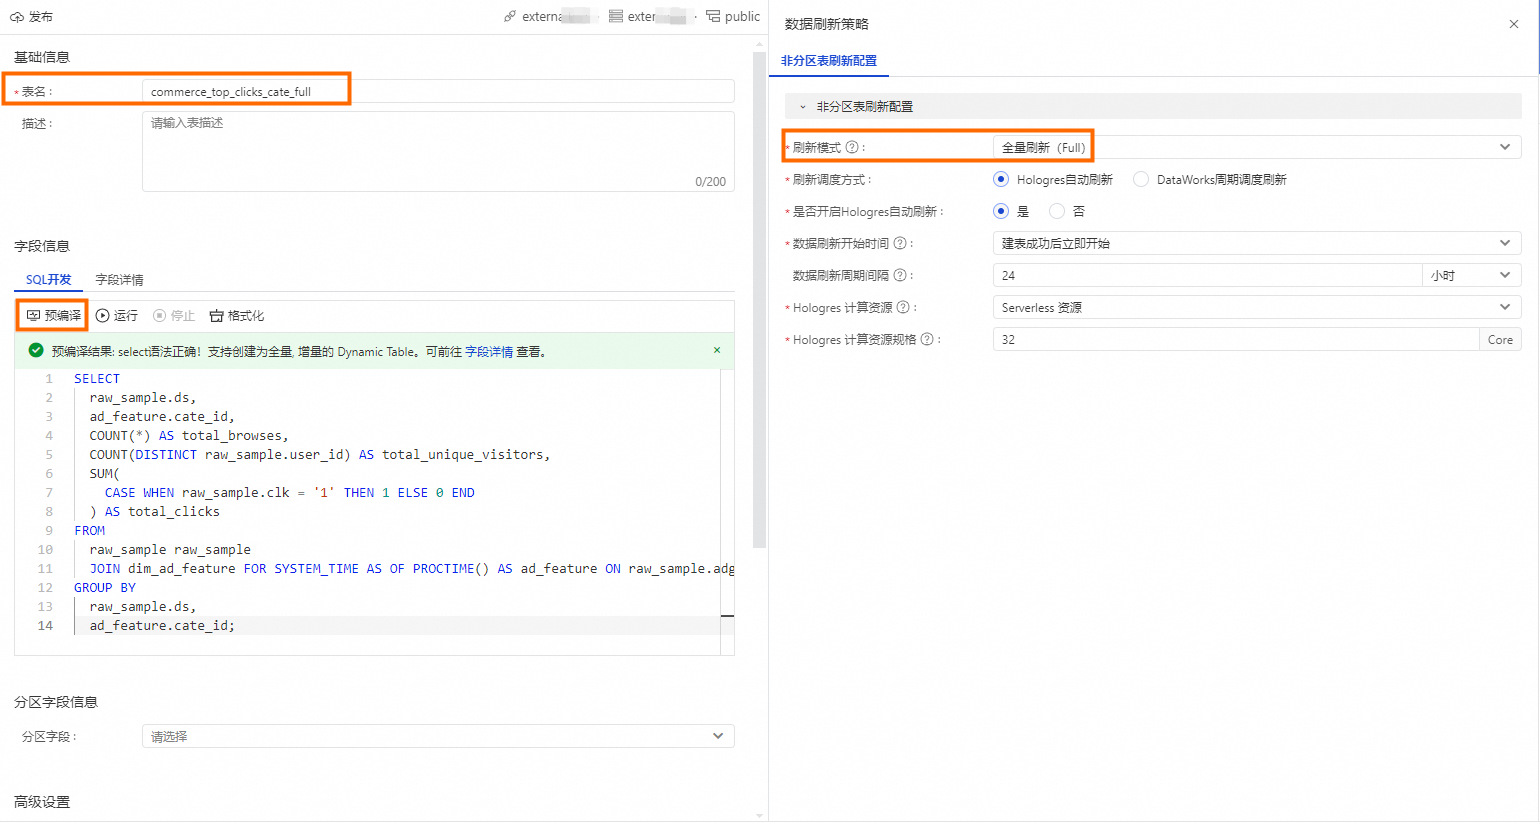Click help icon beside 刷新模式

tap(852, 147)
